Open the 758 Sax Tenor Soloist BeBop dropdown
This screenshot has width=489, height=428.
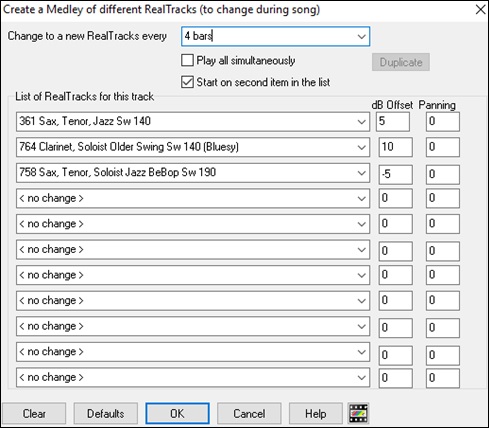click(x=193, y=173)
